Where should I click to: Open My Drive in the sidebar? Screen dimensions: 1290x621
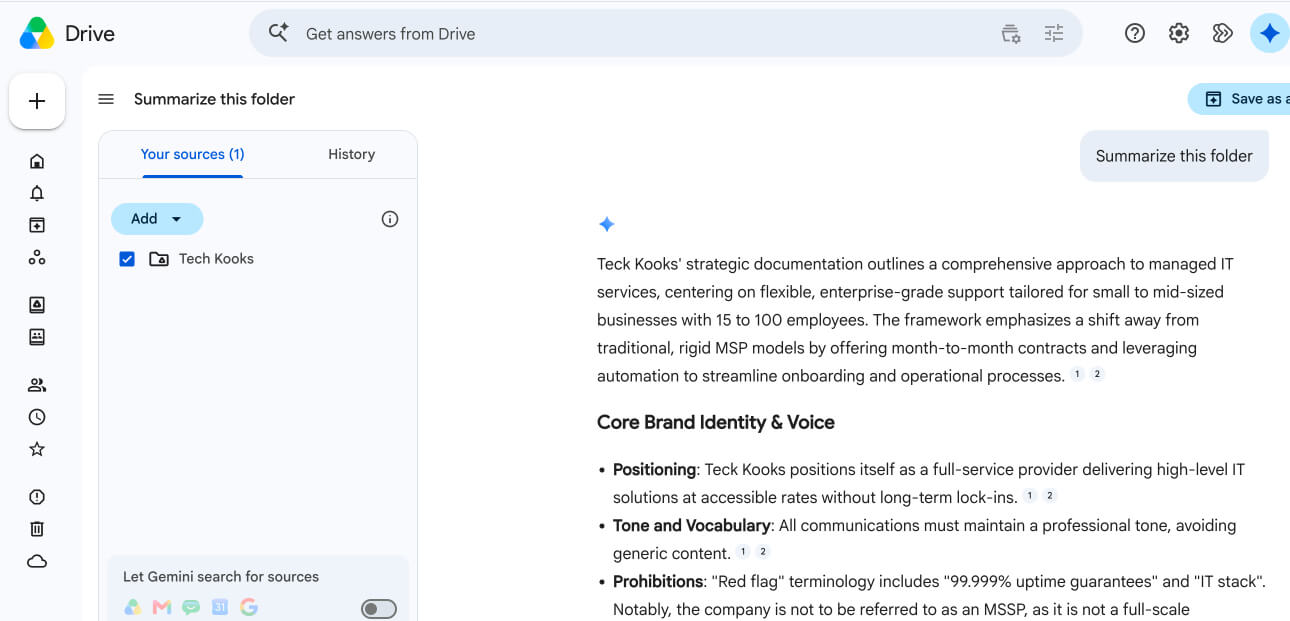37,305
